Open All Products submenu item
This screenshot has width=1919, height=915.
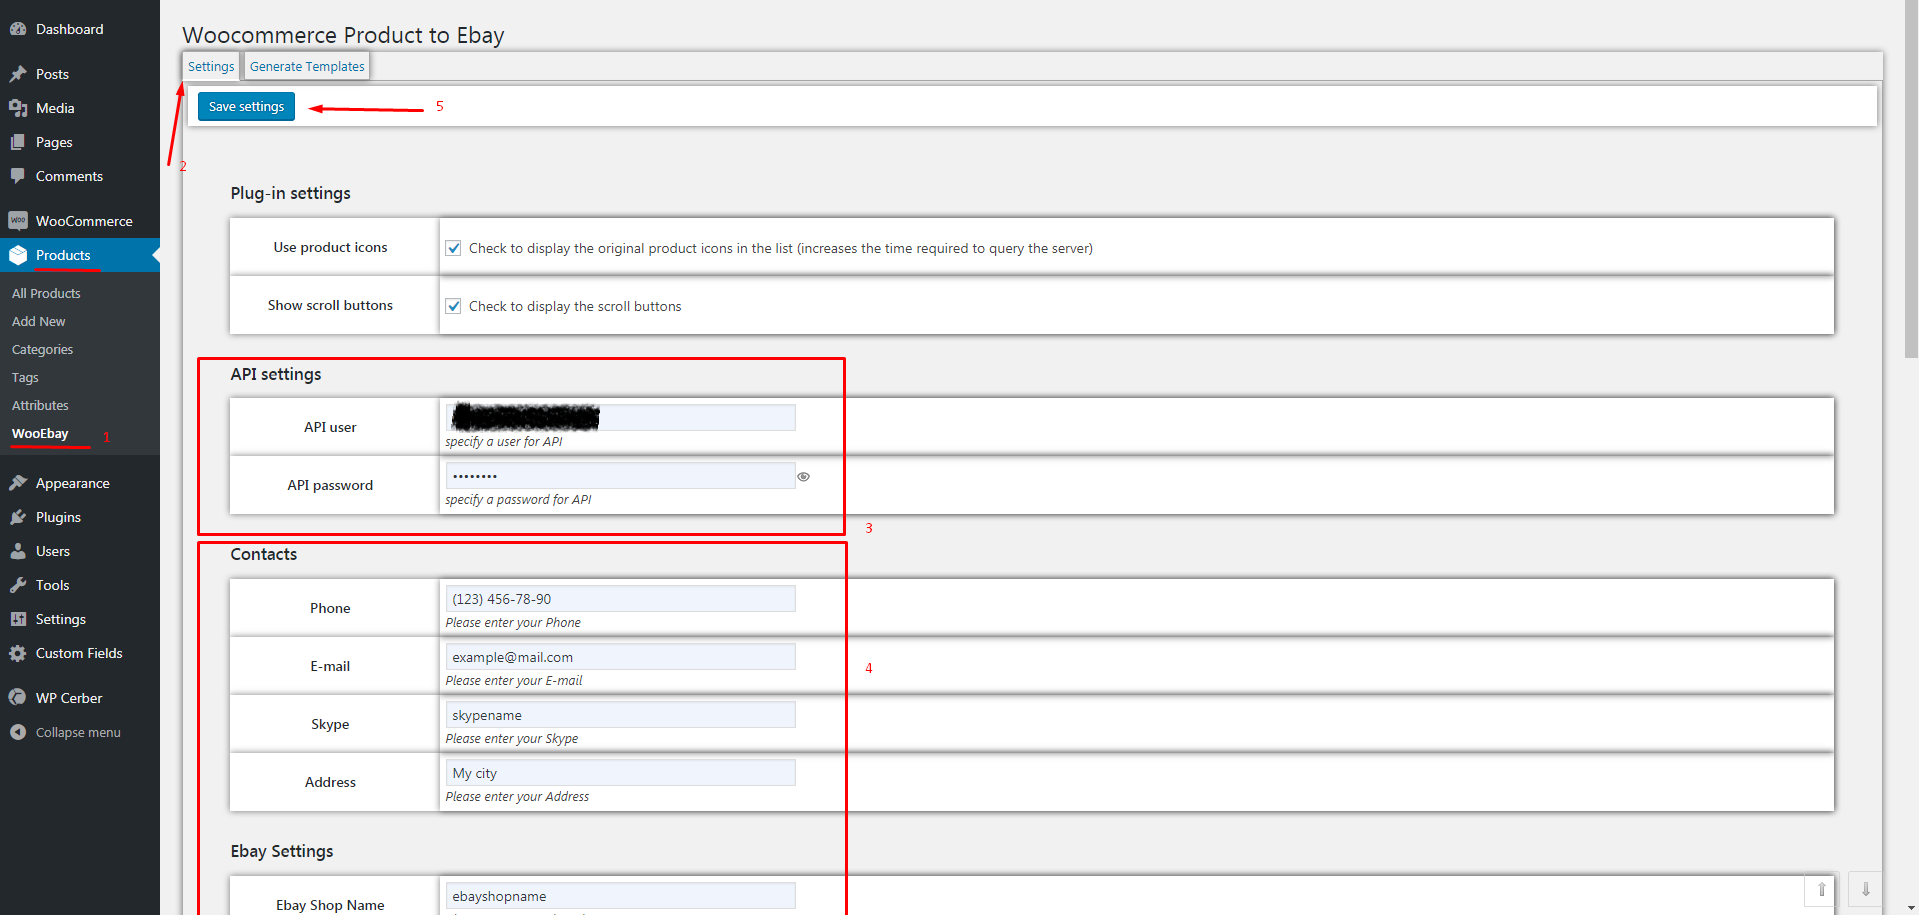(x=46, y=293)
